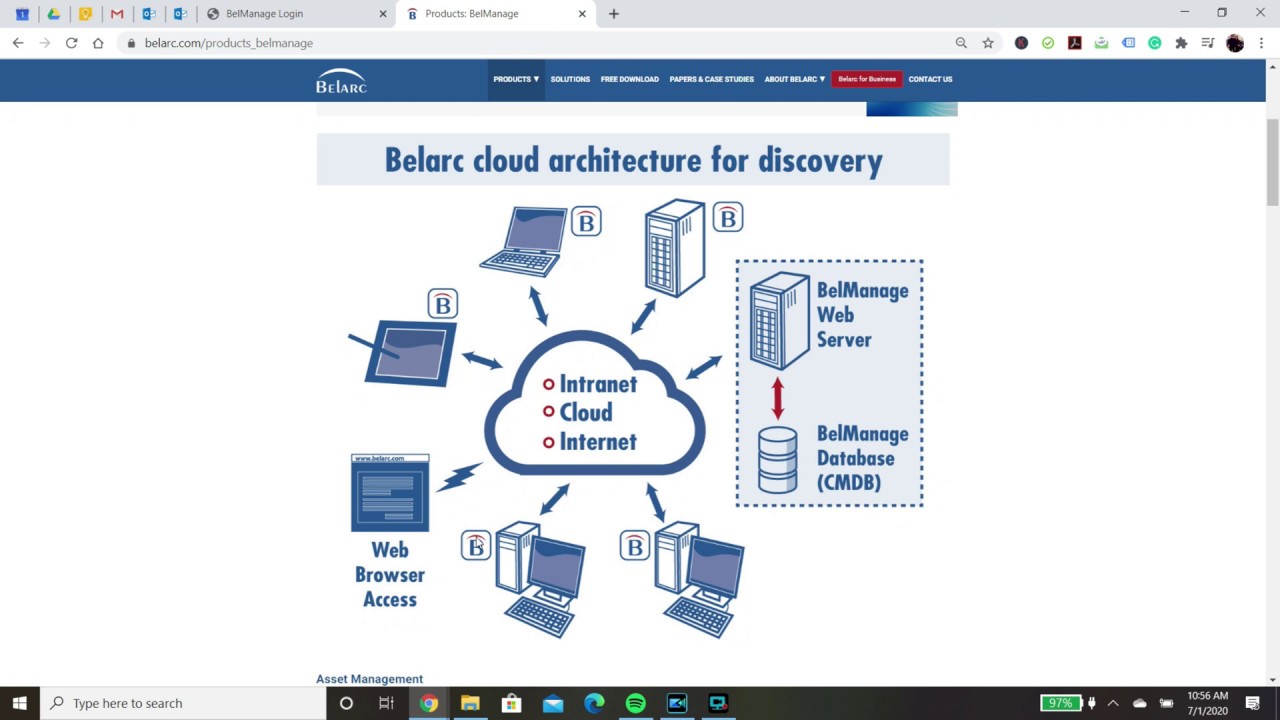The height and width of the screenshot is (720, 1280).
Task: Open Microsoft Store from the taskbar
Action: click(511, 703)
